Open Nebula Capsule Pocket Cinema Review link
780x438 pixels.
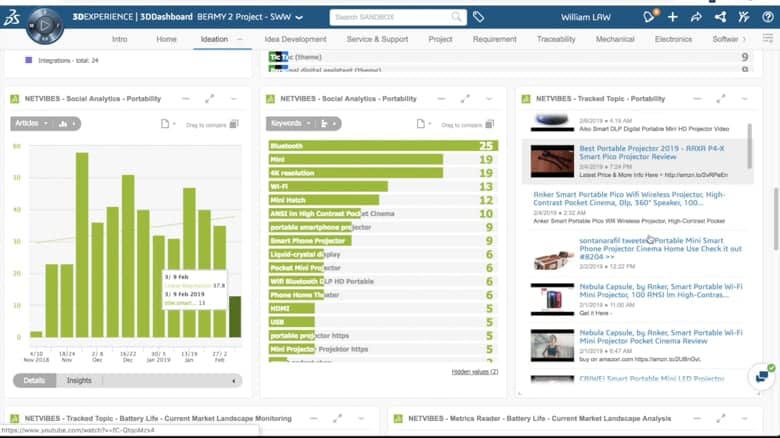click(x=661, y=337)
